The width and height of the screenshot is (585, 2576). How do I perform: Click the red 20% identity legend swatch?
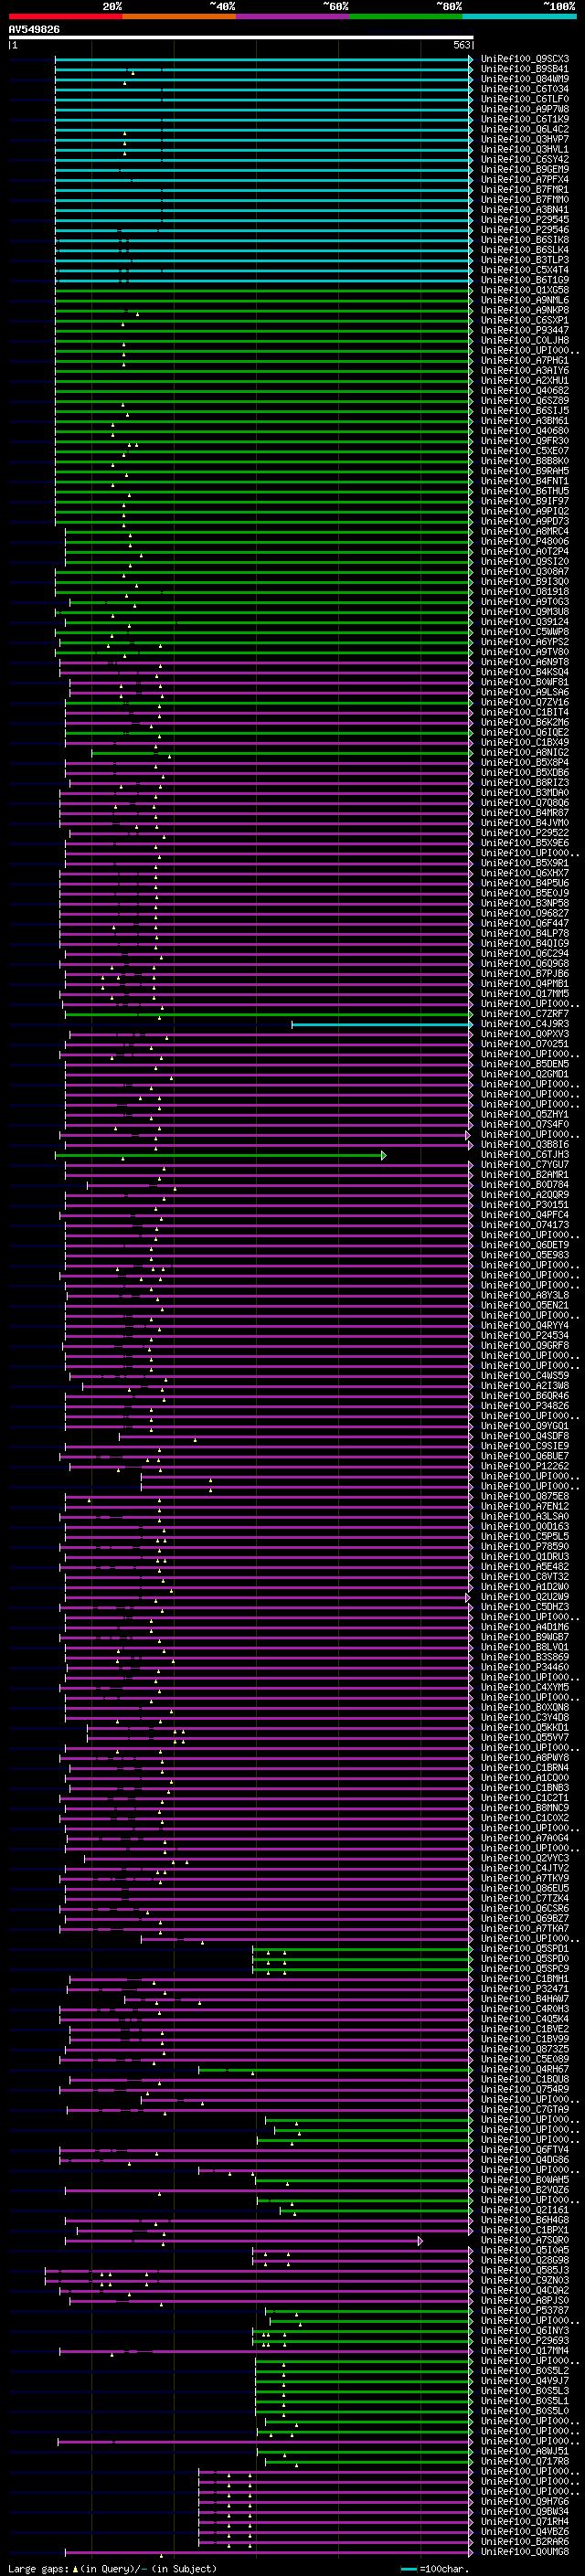click(x=65, y=16)
